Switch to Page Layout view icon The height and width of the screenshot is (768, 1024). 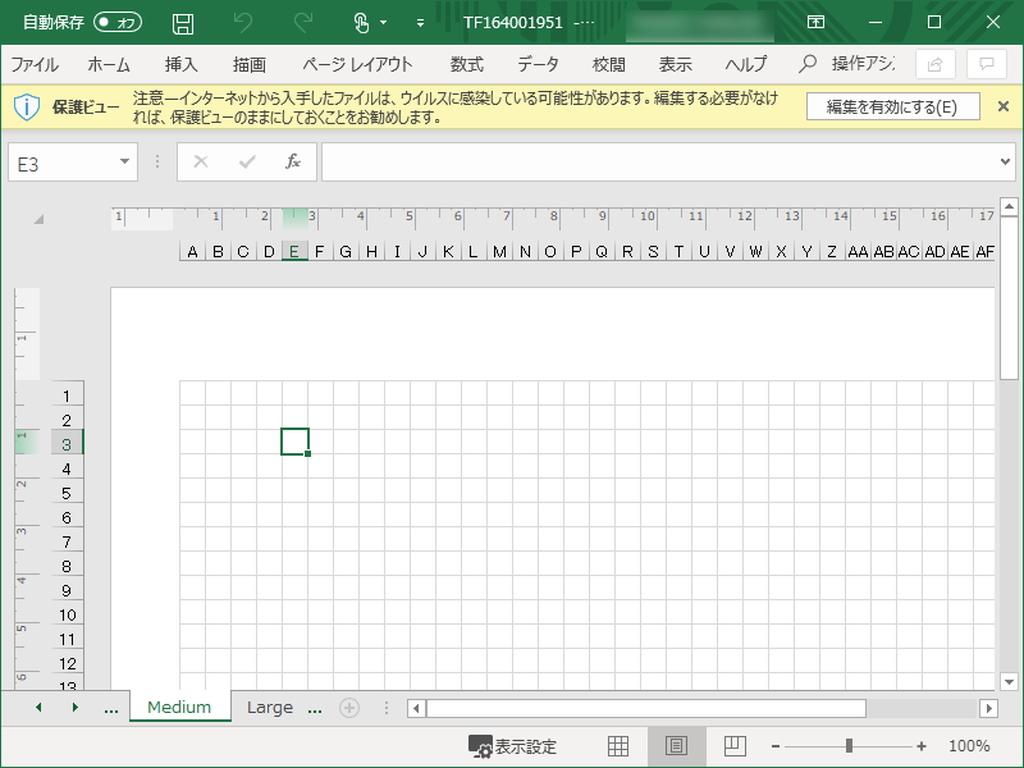point(677,746)
